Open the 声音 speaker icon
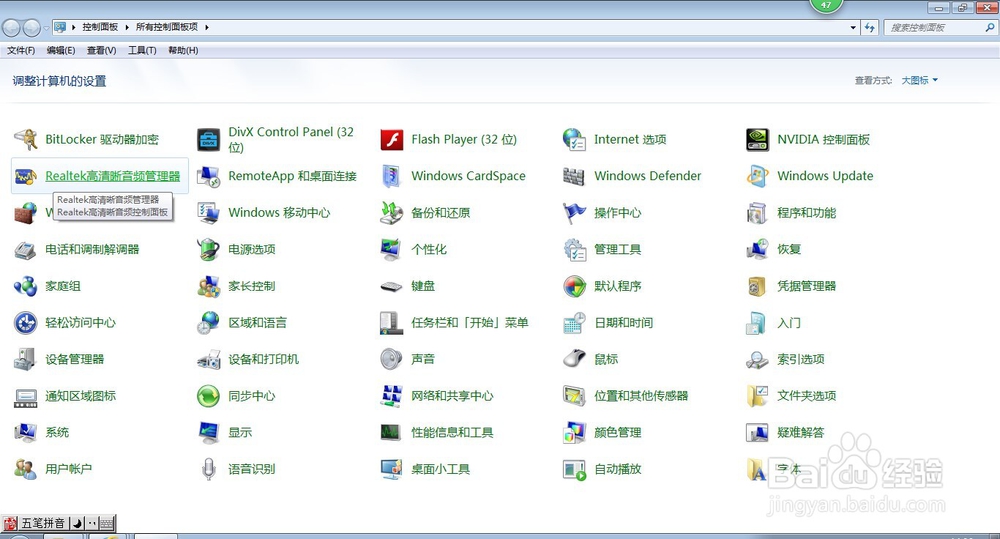1000x539 pixels. click(x=392, y=359)
